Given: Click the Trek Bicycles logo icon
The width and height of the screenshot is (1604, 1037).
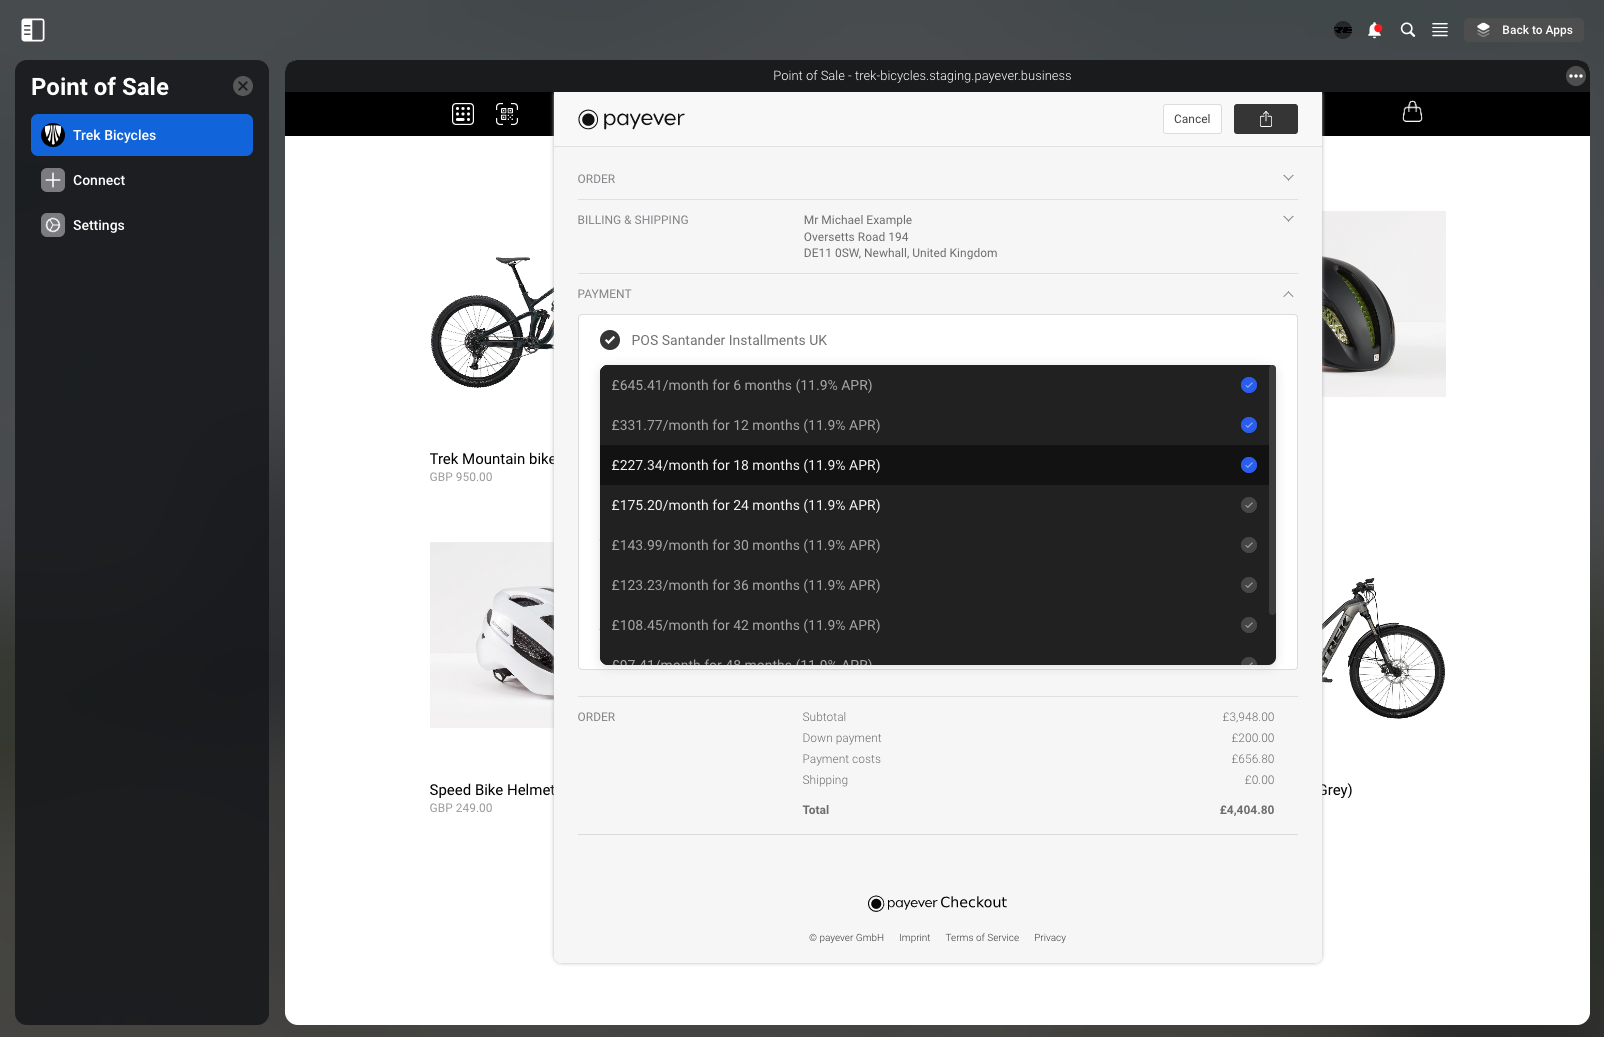Looking at the screenshot, I should 53,135.
